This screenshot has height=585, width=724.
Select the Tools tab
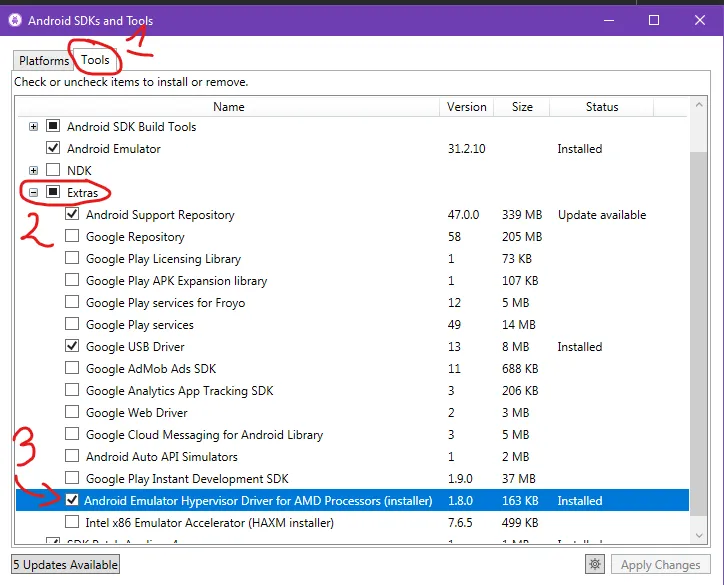point(95,60)
